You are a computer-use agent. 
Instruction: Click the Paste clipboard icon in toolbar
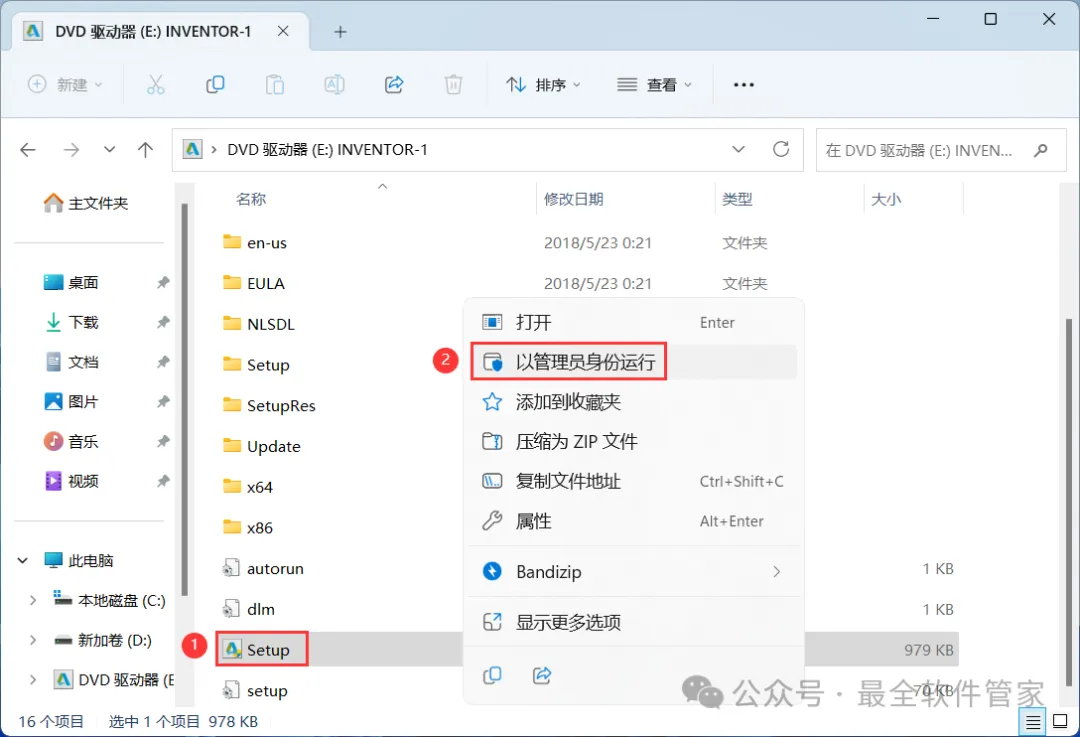click(x=275, y=85)
